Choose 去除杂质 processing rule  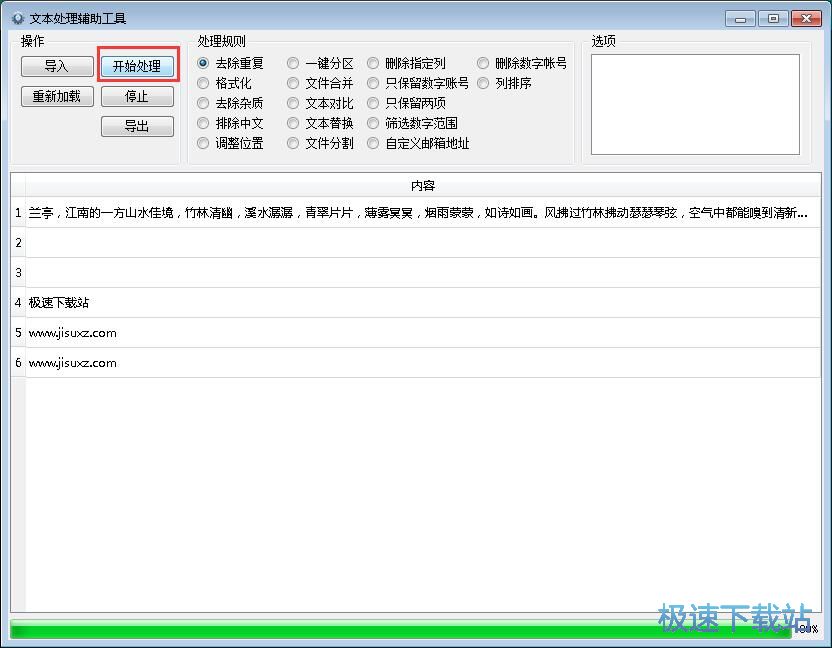tap(230, 103)
